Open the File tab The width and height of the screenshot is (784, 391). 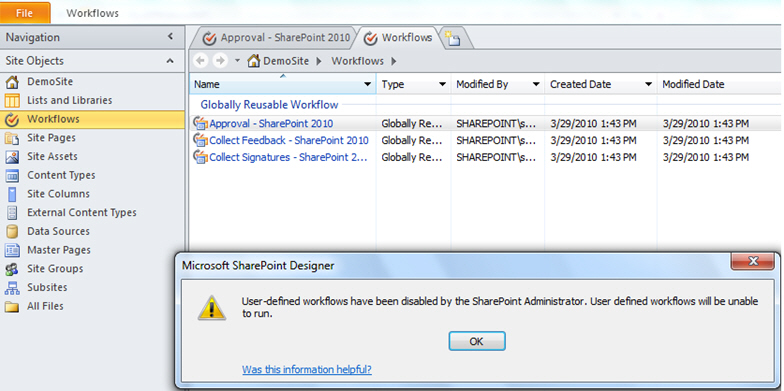tap(24, 13)
